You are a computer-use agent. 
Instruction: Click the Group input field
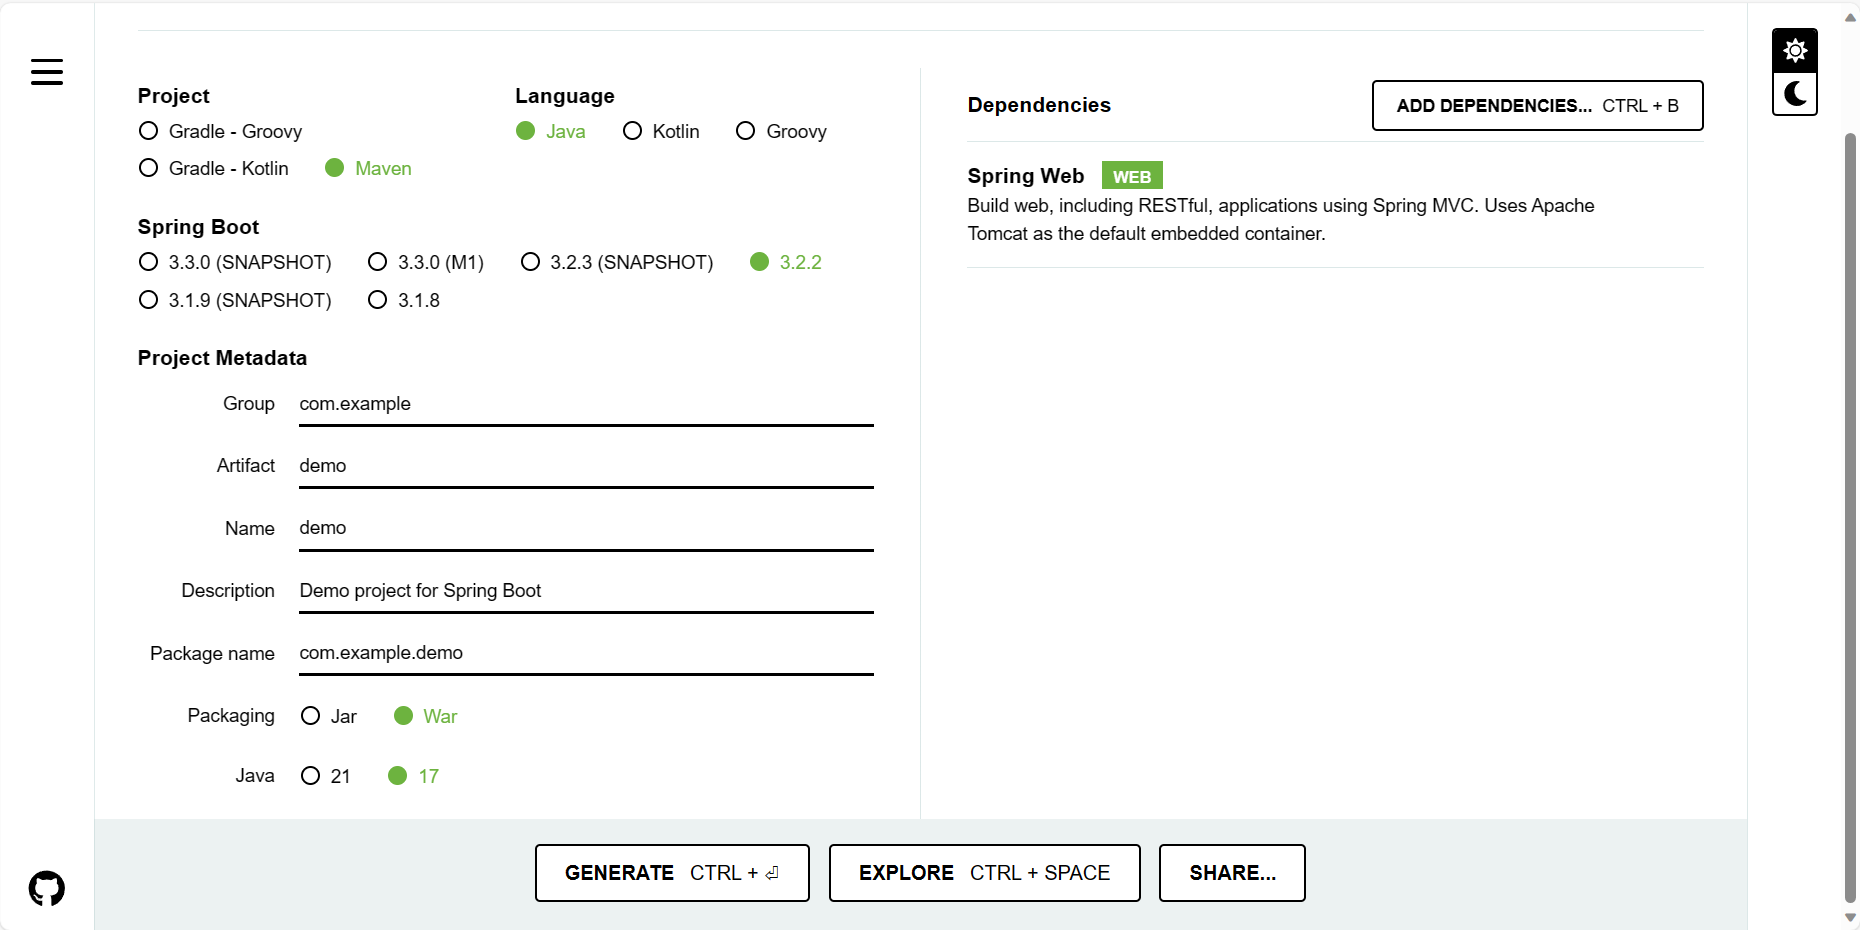[x=586, y=404]
